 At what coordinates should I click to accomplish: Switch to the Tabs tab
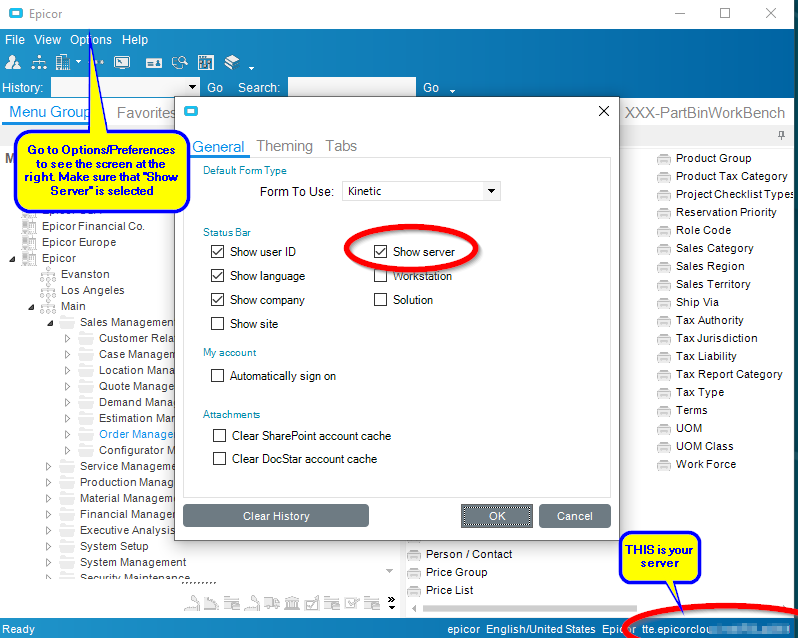tap(341, 146)
